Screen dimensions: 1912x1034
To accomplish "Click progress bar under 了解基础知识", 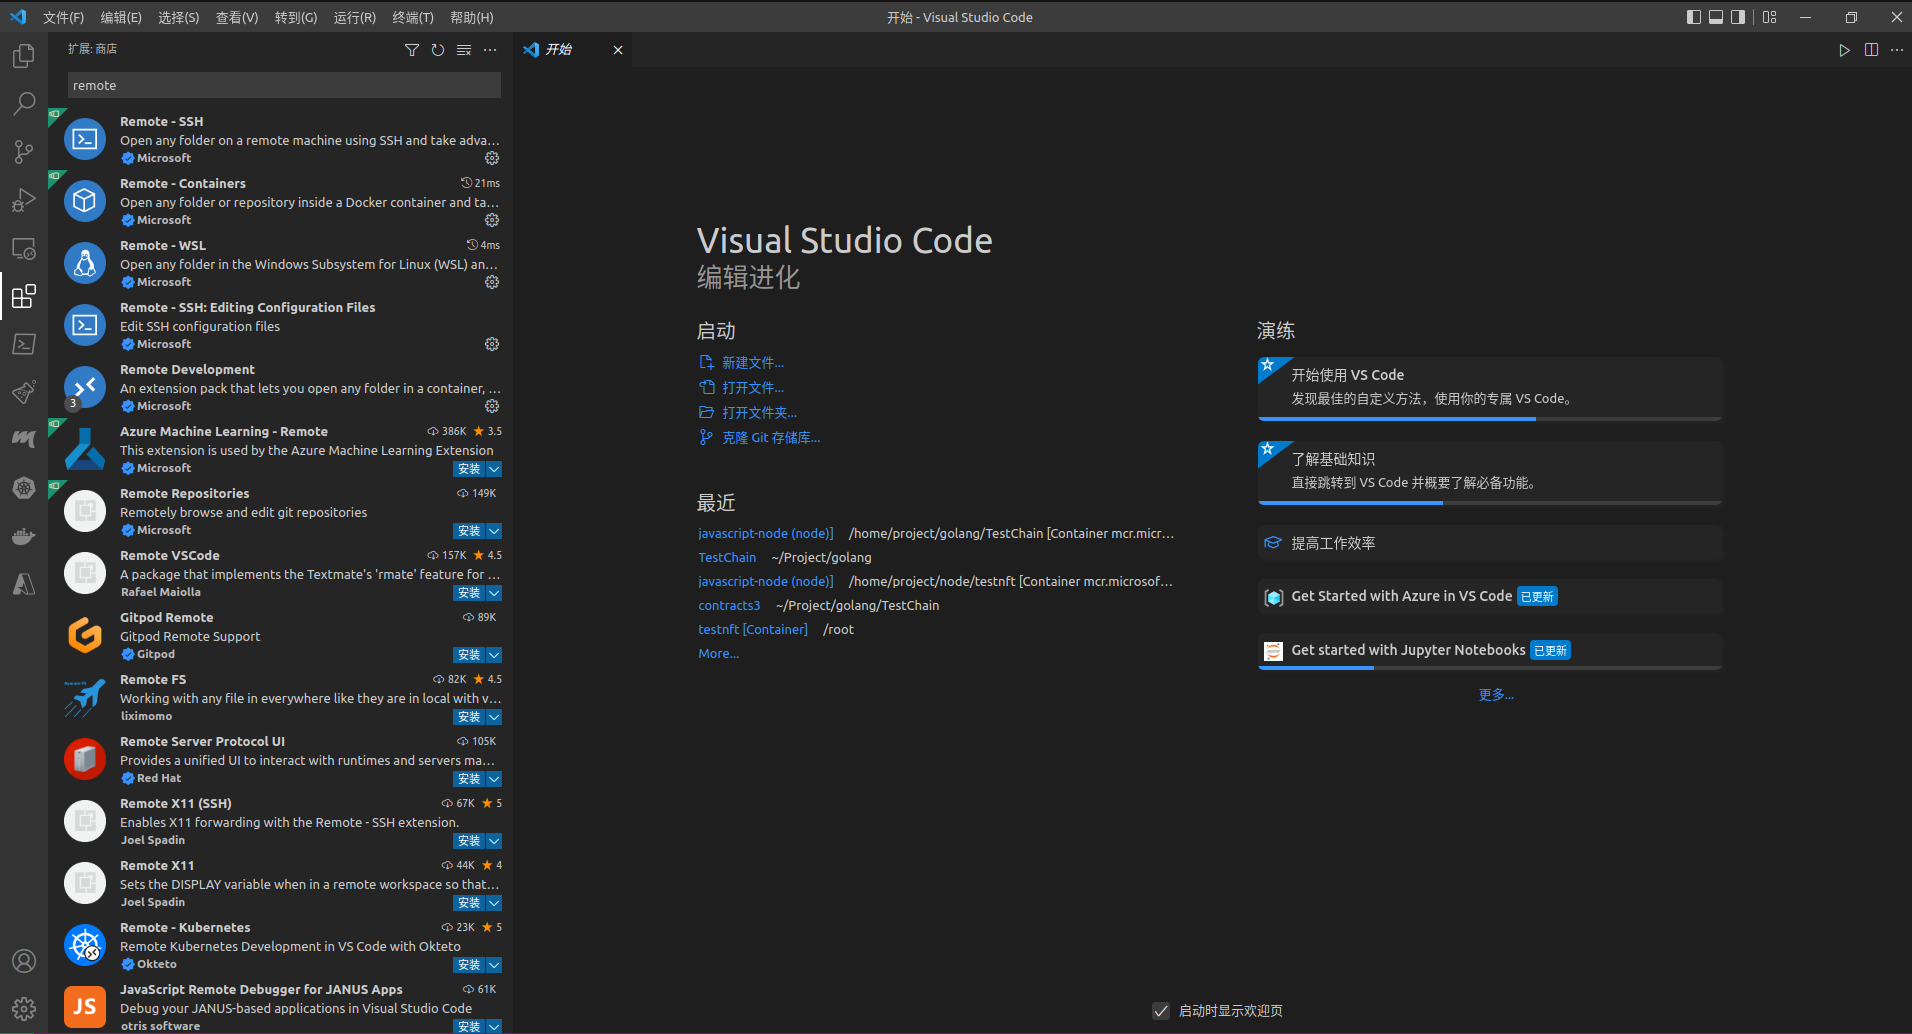I will pyautogui.click(x=1490, y=503).
